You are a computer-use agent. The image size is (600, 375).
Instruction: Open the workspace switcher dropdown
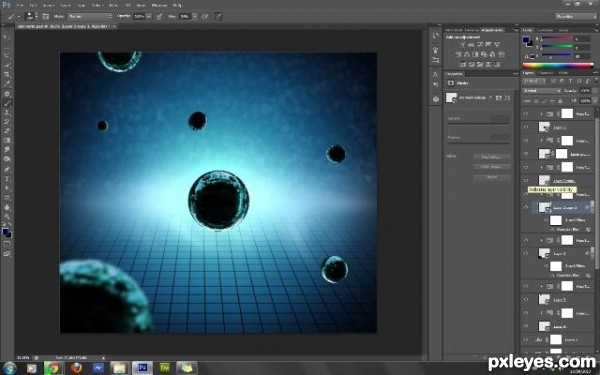click(575, 16)
